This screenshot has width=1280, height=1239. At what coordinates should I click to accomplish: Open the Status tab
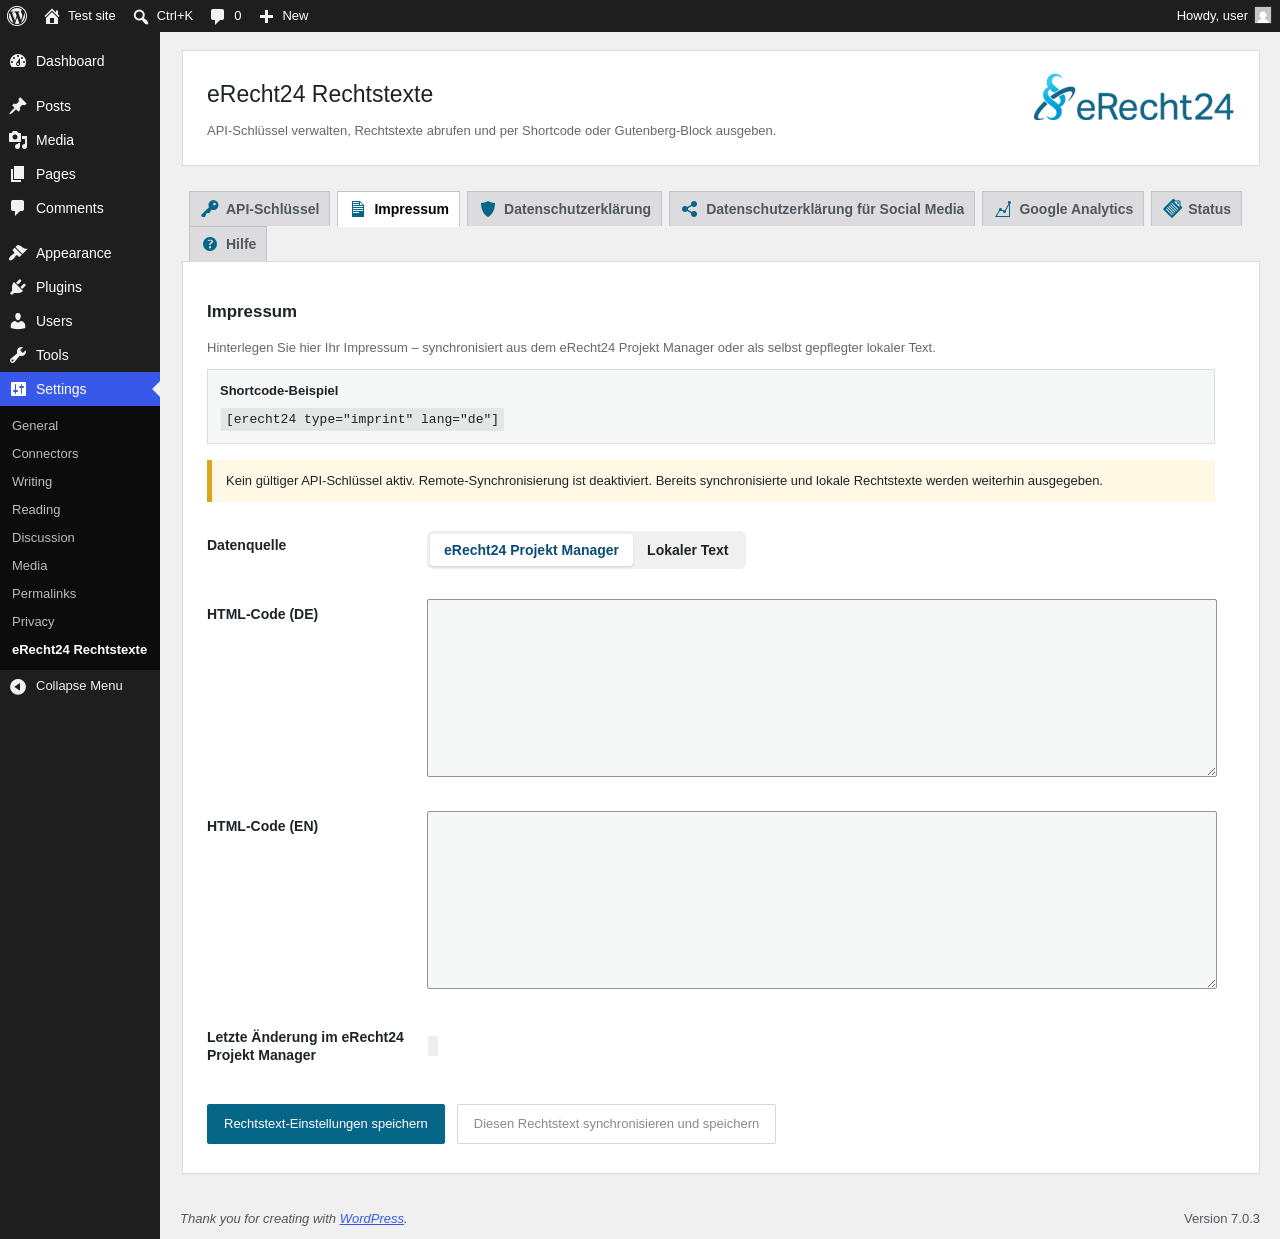pos(1196,209)
